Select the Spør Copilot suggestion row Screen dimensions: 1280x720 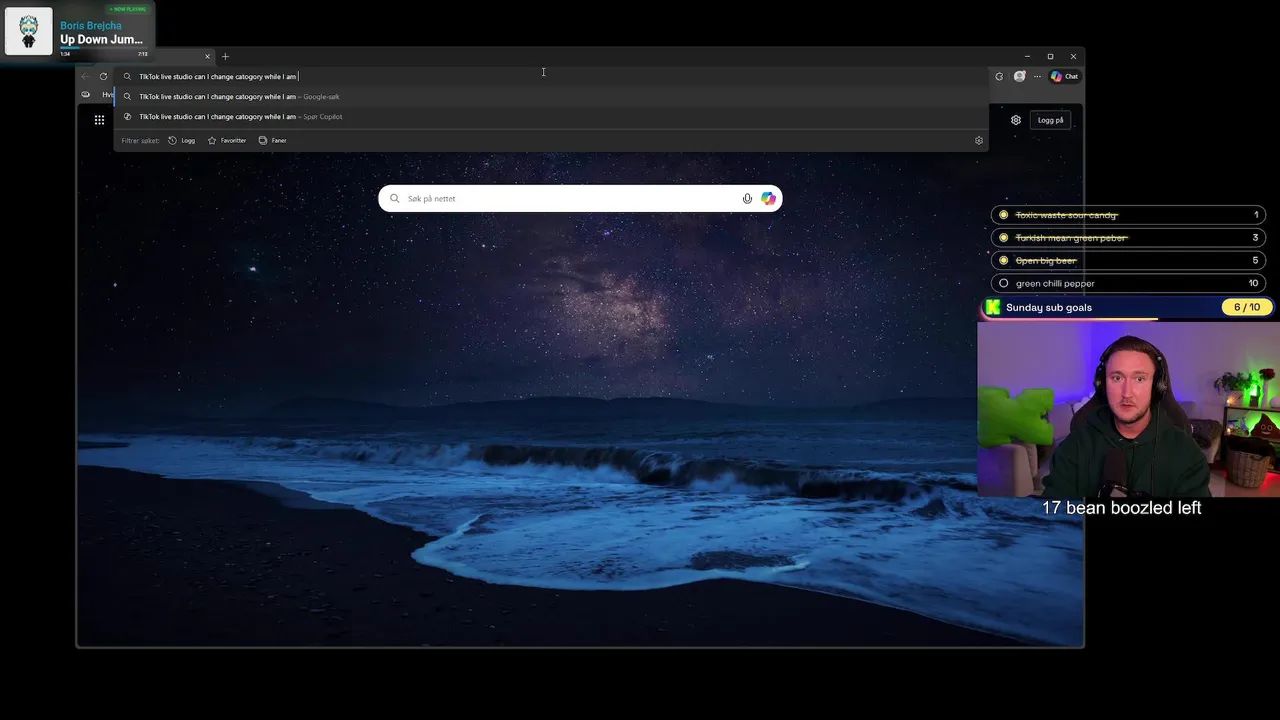pos(551,117)
